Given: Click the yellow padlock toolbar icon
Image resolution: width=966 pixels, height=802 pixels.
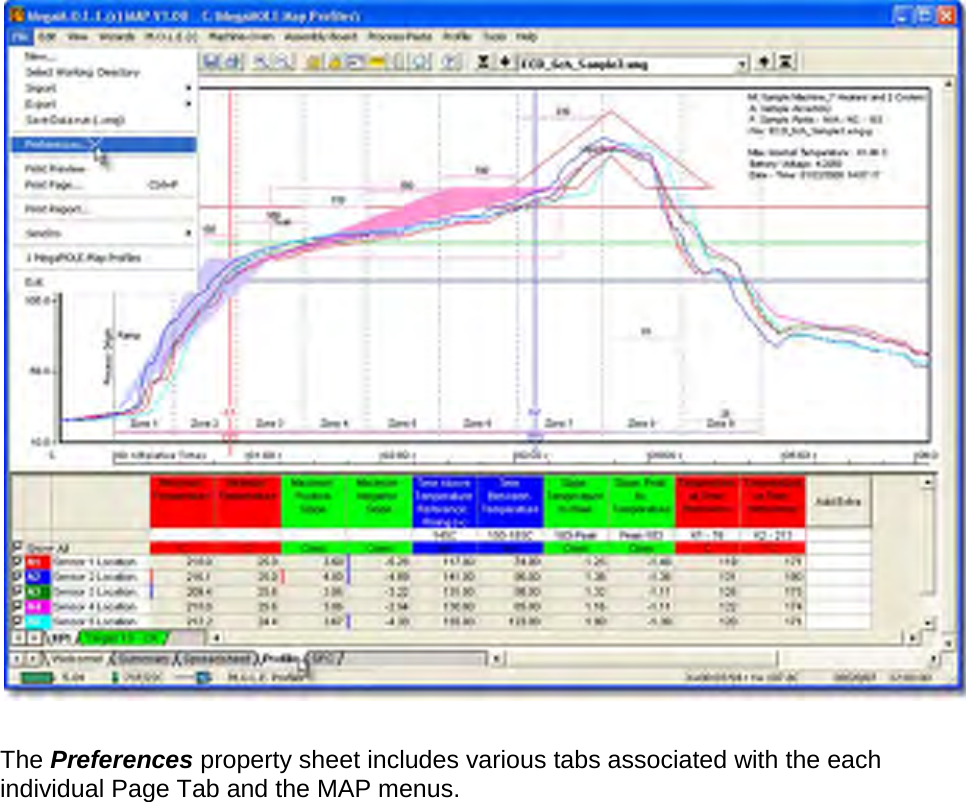Looking at the screenshot, I should pyautogui.click(x=335, y=62).
